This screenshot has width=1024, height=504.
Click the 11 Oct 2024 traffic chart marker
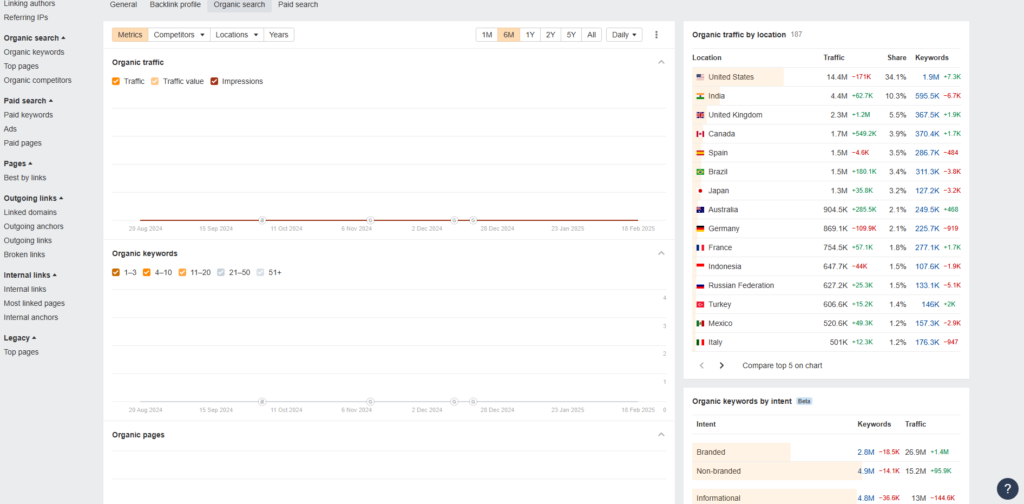coord(263,220)
